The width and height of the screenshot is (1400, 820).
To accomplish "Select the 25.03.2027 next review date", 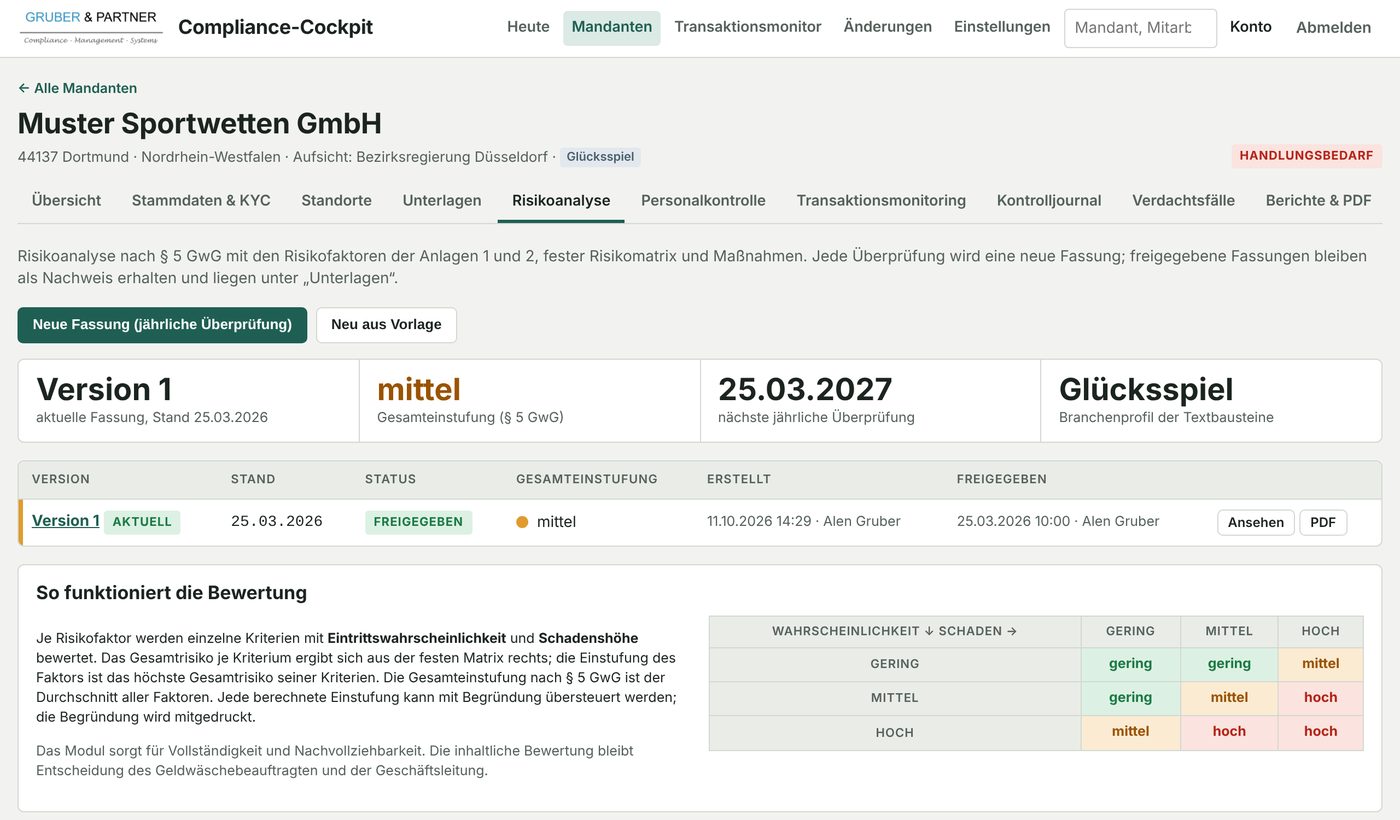I will (x=805, y=389).
